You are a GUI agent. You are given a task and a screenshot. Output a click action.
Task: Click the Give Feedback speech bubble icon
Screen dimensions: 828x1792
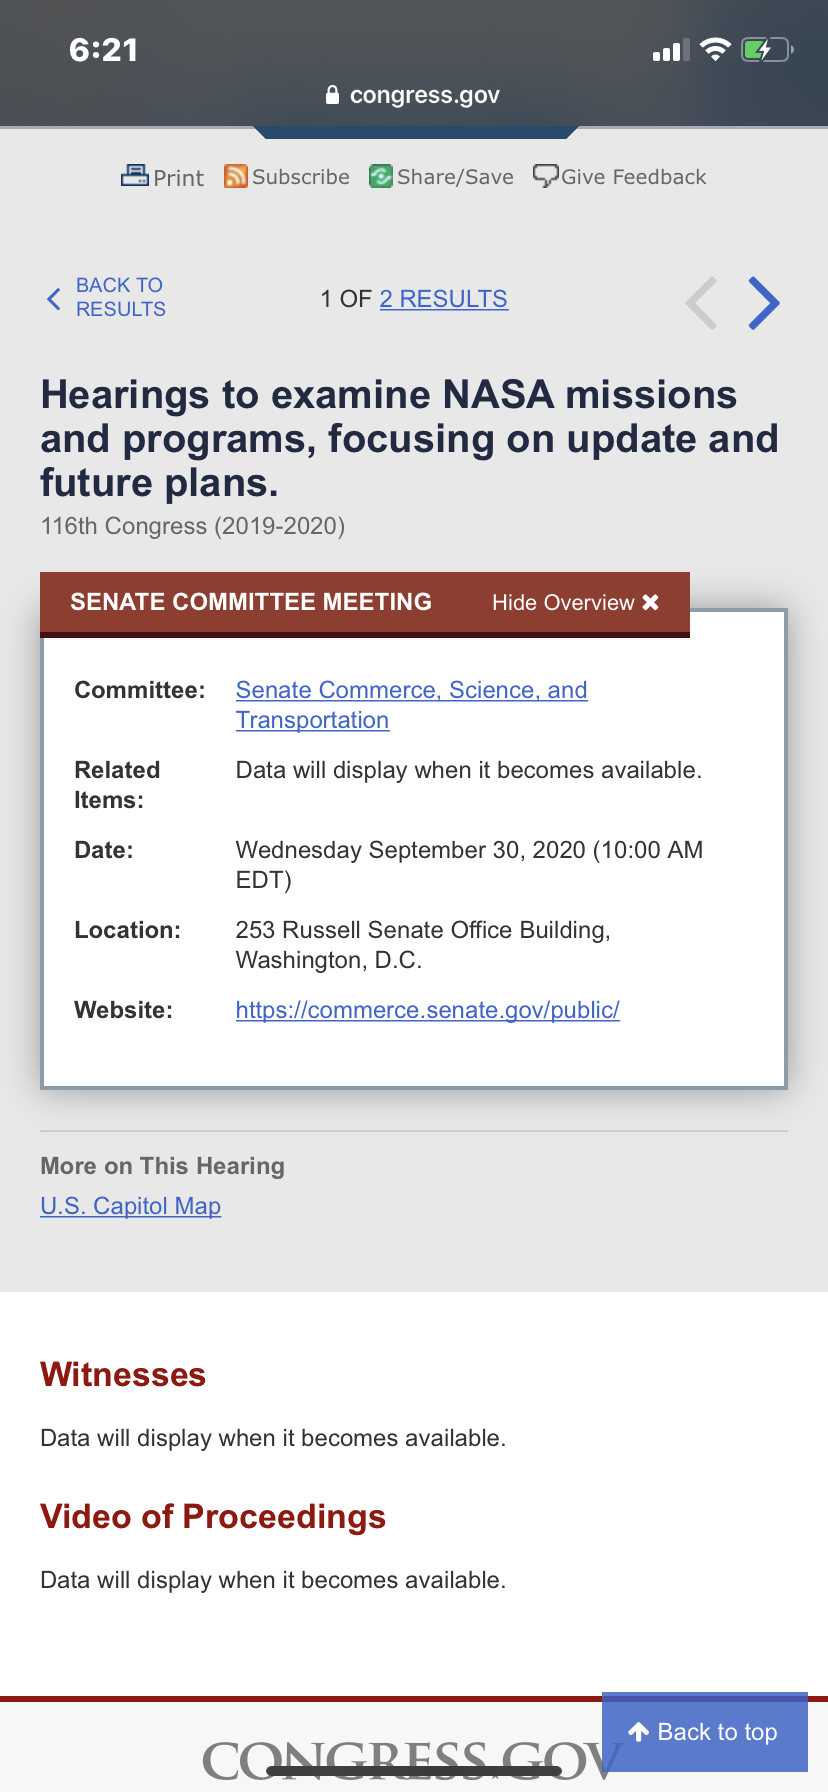tap(546, 176)
